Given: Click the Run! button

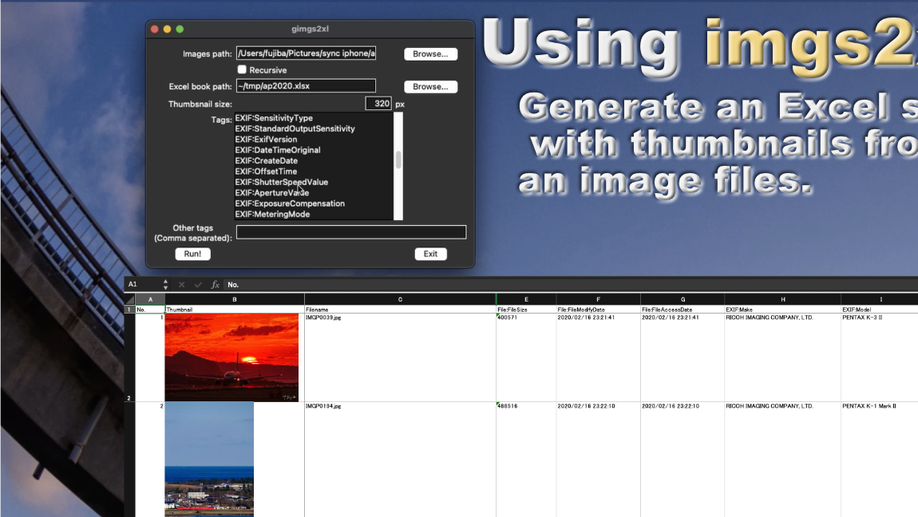Looking at the screenshot, I should point(193,254).
